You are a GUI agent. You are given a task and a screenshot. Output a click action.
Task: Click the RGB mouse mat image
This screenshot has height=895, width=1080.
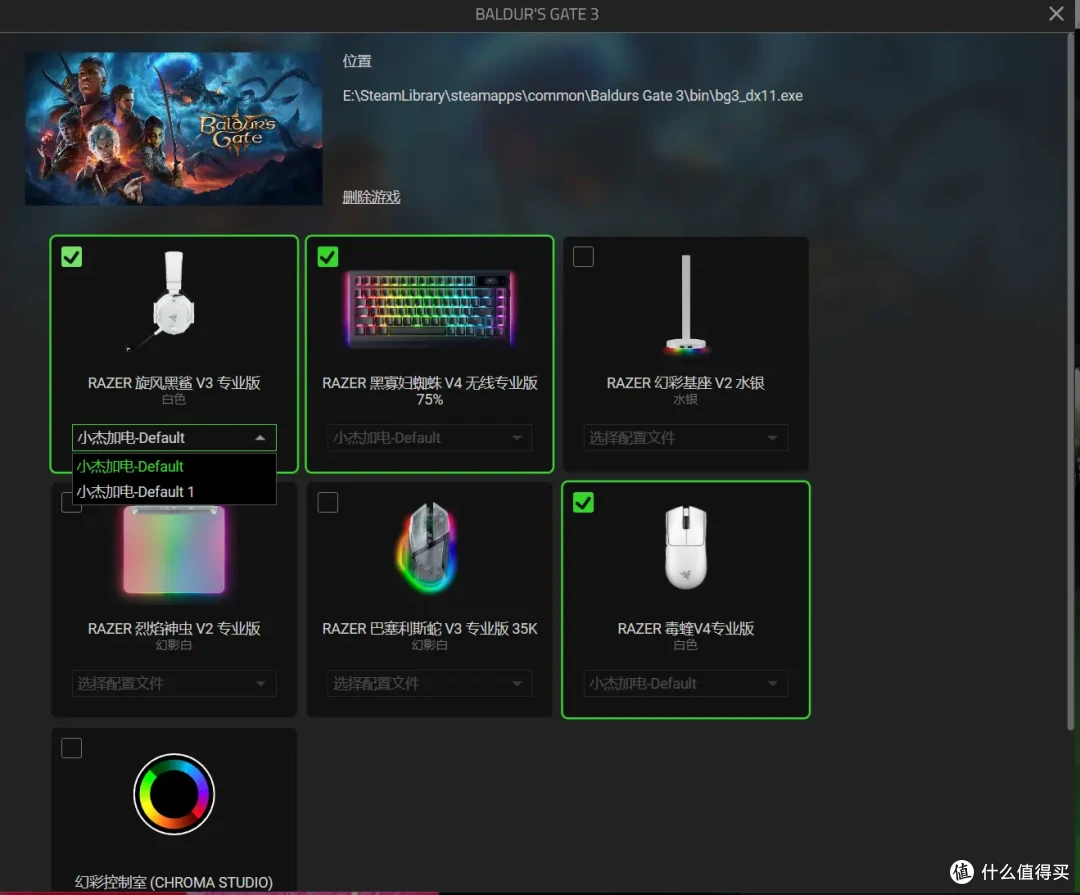point(174,549)
